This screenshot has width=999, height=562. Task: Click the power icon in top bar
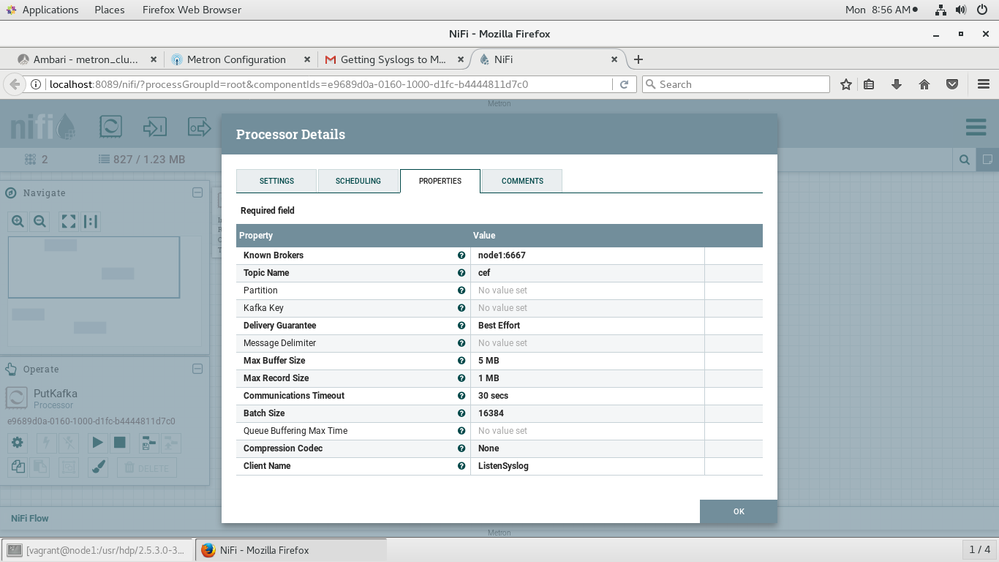click(x=982, y=10)
